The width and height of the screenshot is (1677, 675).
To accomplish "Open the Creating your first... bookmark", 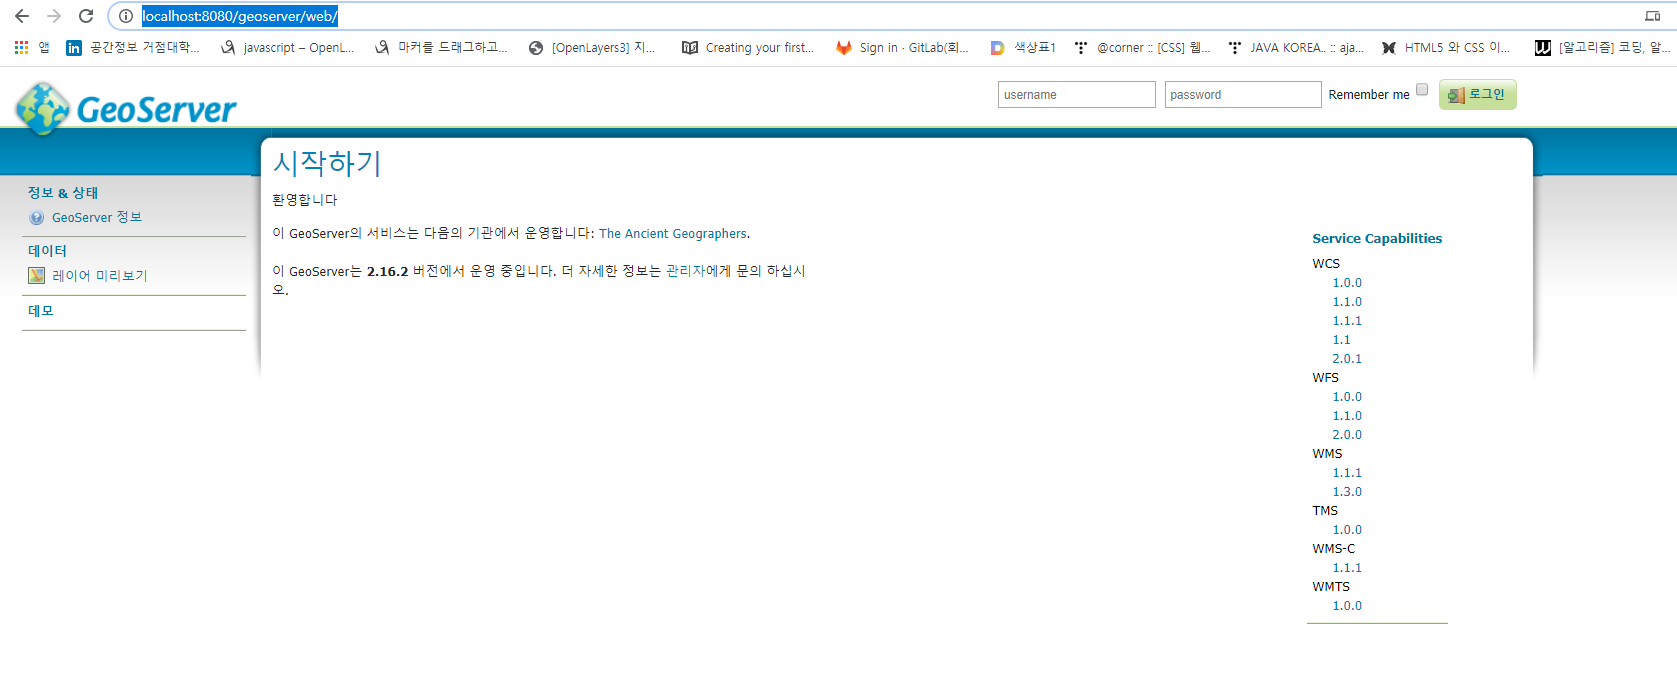I will coord(748,47).
